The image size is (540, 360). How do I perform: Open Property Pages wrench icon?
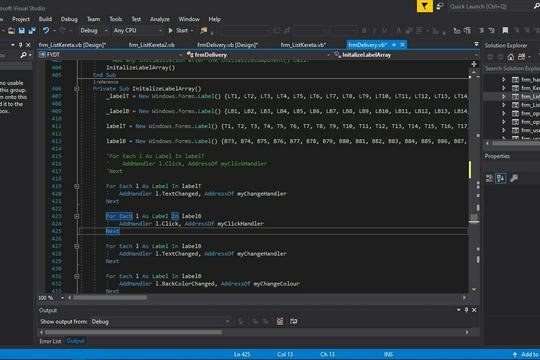(514, 178)
